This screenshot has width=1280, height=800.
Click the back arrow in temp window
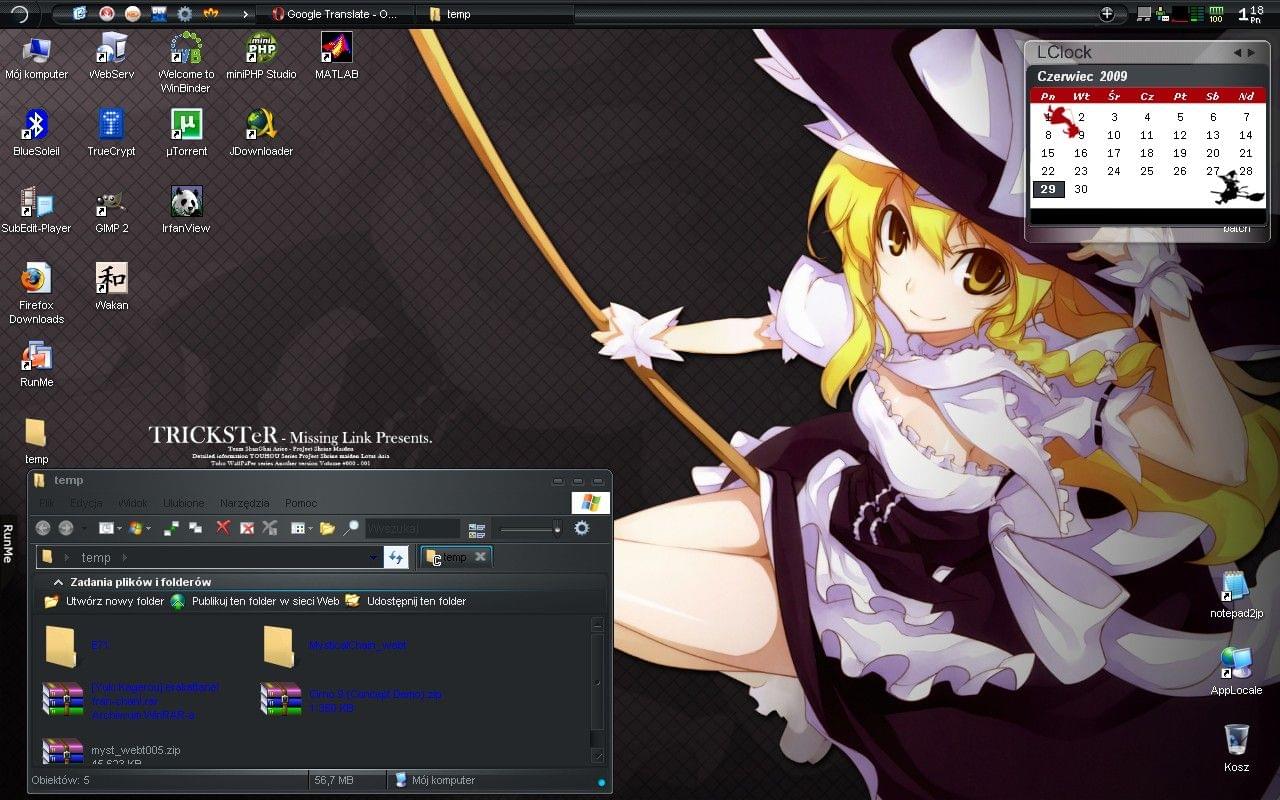tap(43, 528)
